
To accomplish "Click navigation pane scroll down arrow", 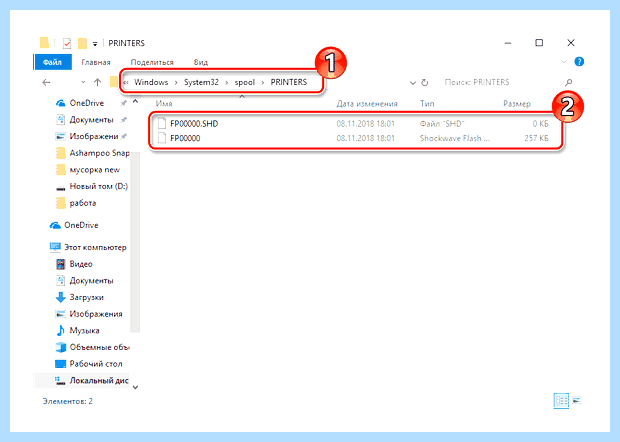I will (x=135, y=387).
